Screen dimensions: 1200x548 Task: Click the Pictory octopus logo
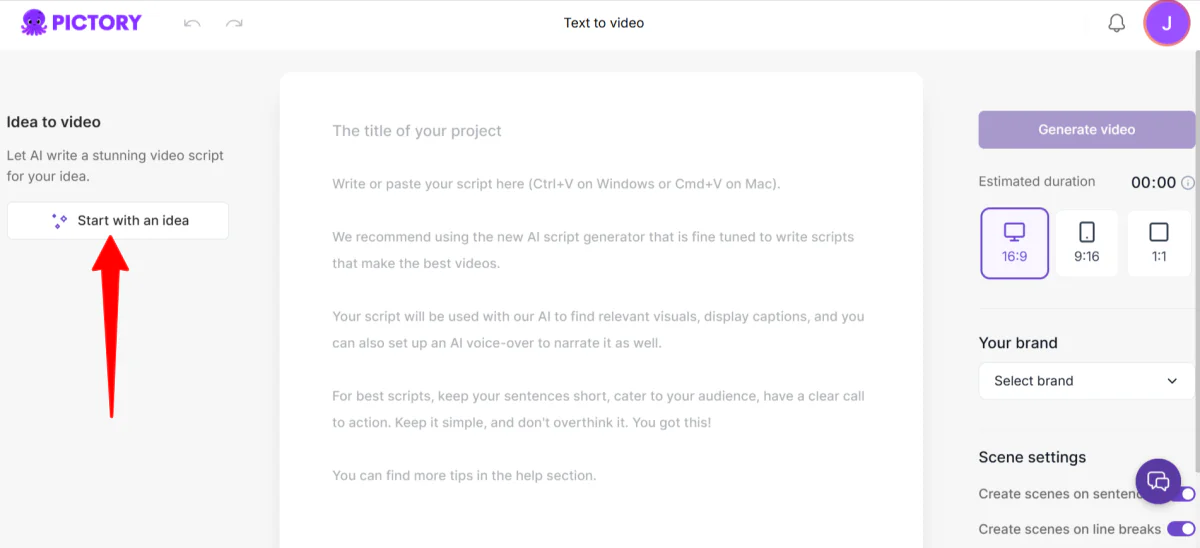(x=34, y=22)
